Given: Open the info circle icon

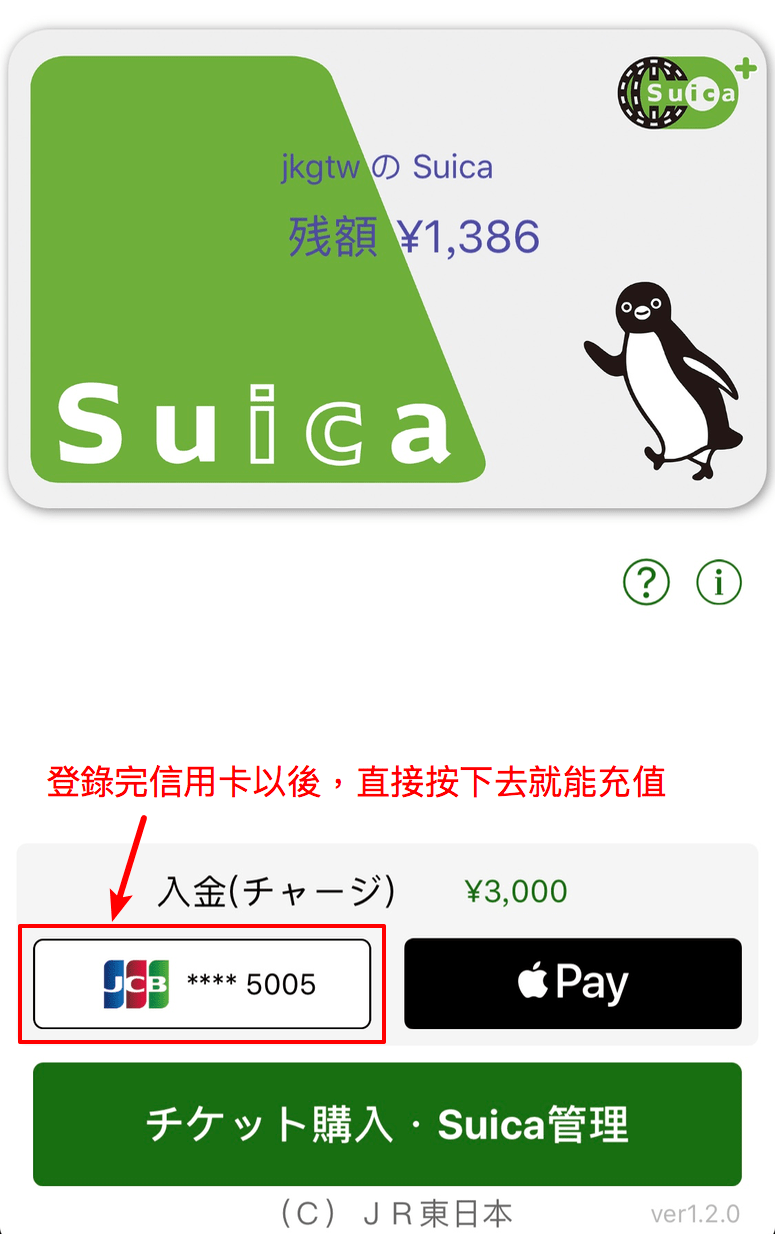Looking at the screenshot, I should [719, 581].
